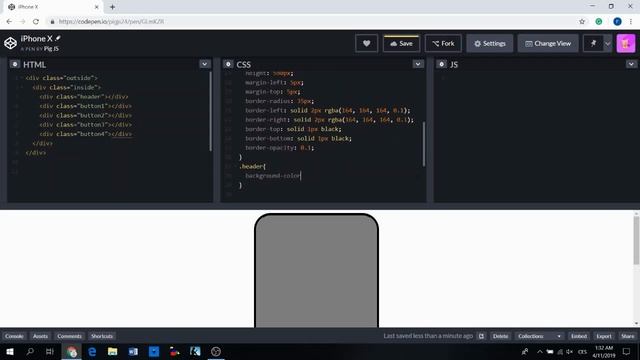The image size is (640, 360).
Task: Open Chrome from the taskbar
Action: 72,351
